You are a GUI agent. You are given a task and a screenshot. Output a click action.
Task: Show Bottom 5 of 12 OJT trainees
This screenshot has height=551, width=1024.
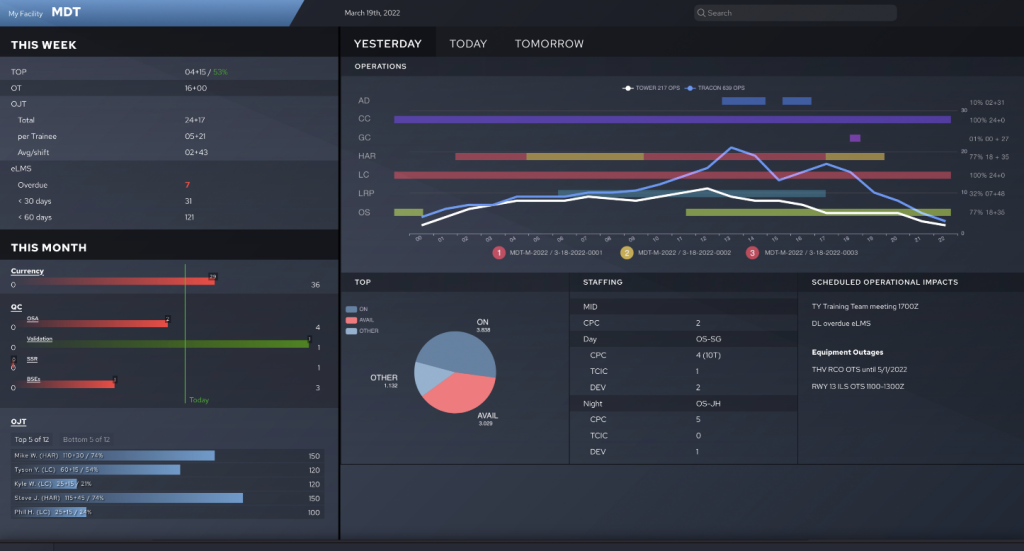coord(86,439)
